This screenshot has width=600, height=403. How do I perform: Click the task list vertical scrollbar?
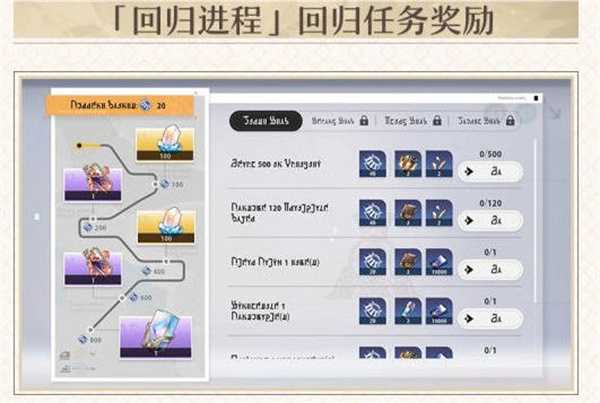535,222
